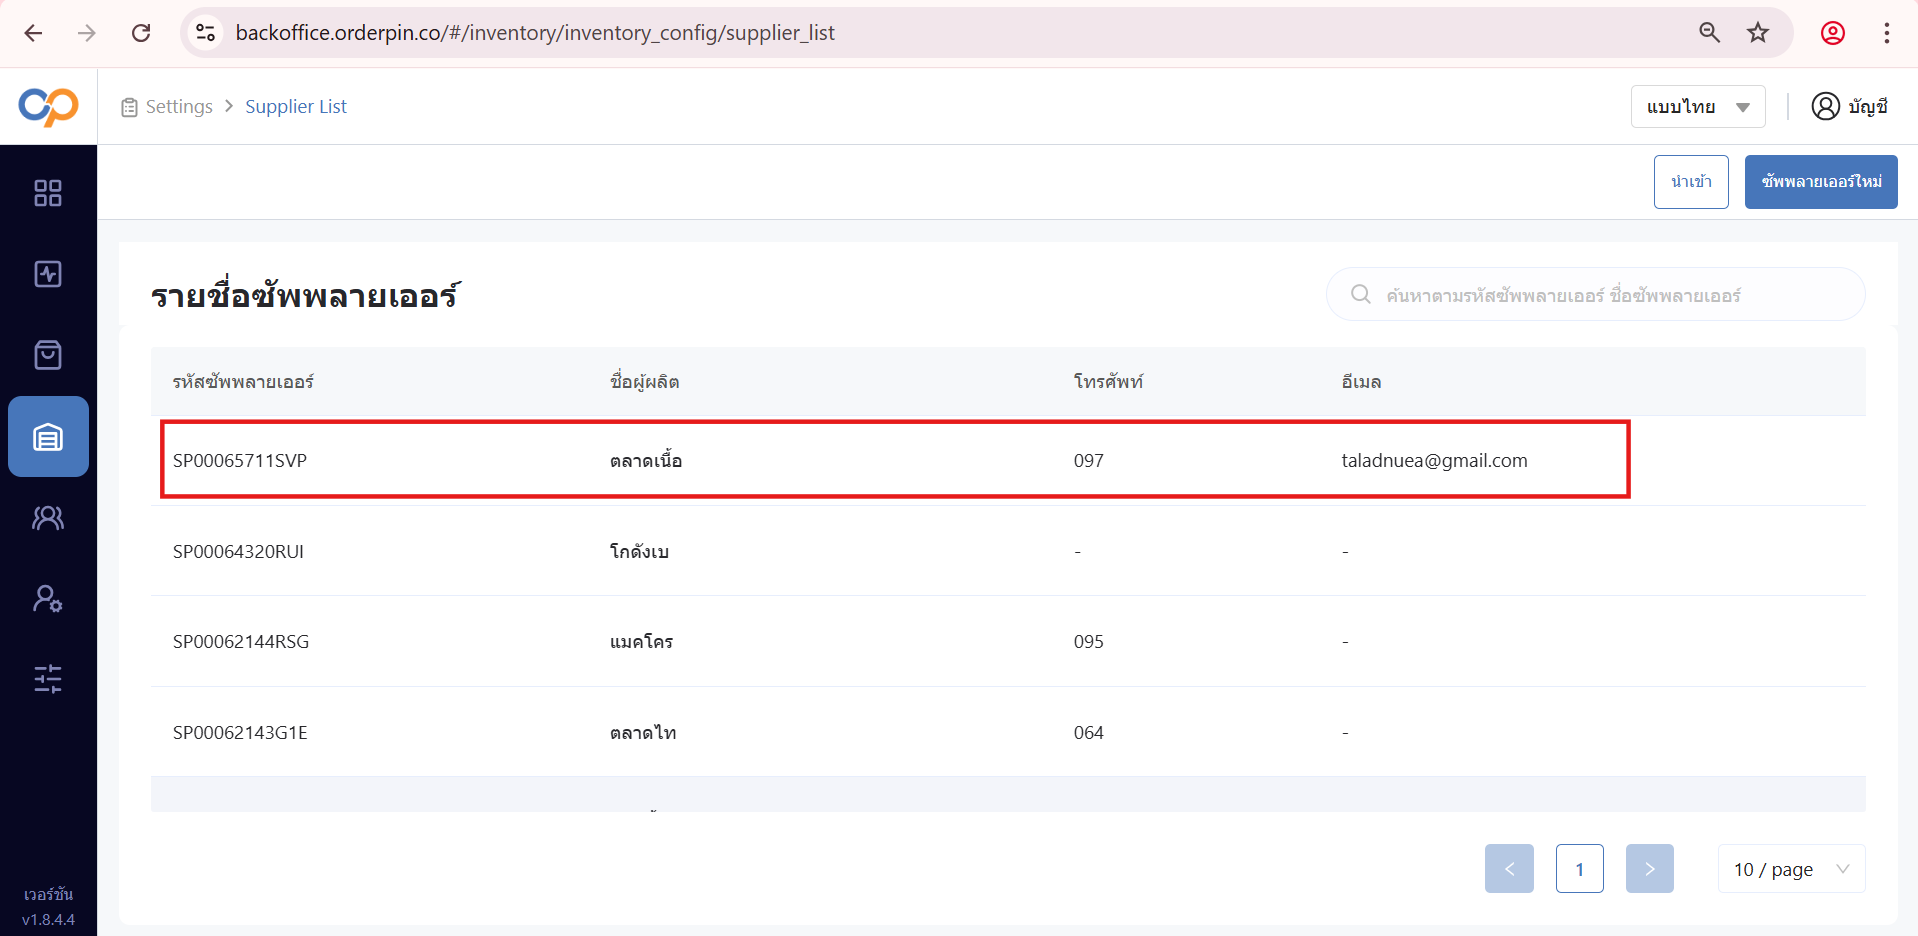Screen dimensions: 1918x936
Task: View site information icon in address bar
Action: point(206,33)
